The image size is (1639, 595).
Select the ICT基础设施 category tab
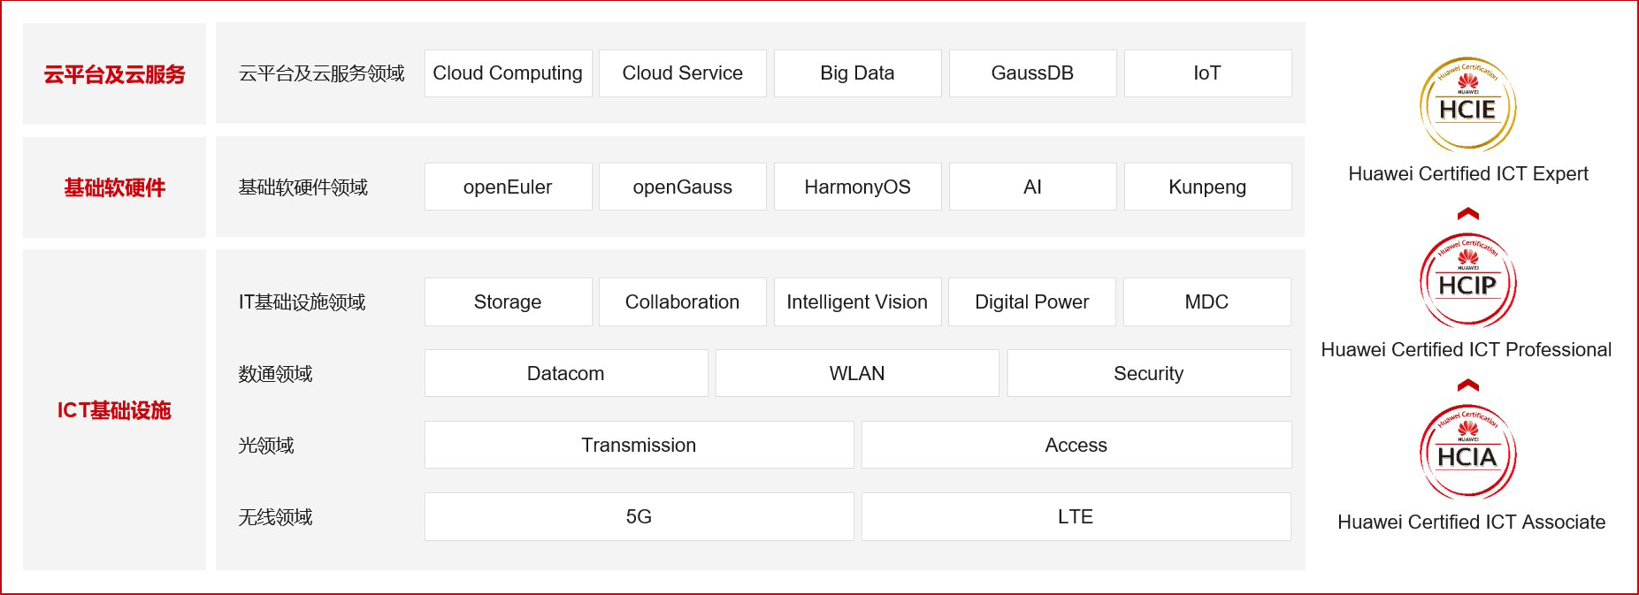coord(114,410)
